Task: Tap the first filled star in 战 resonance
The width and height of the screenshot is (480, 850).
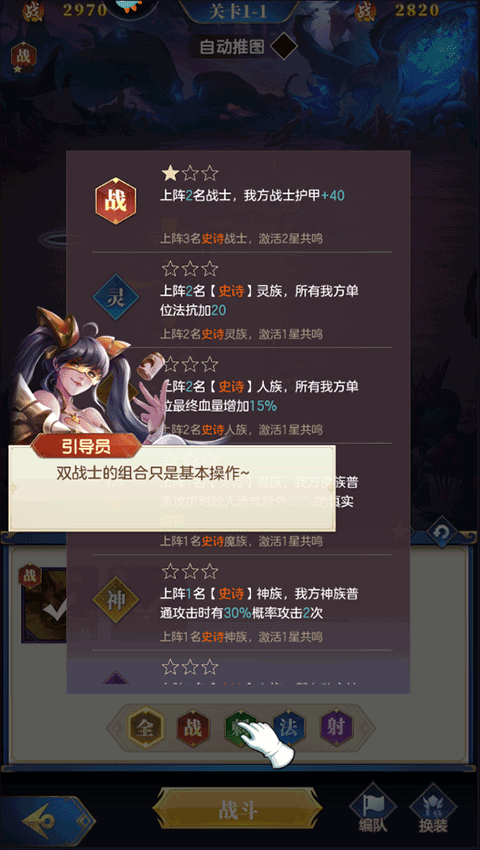Action: 170,173
